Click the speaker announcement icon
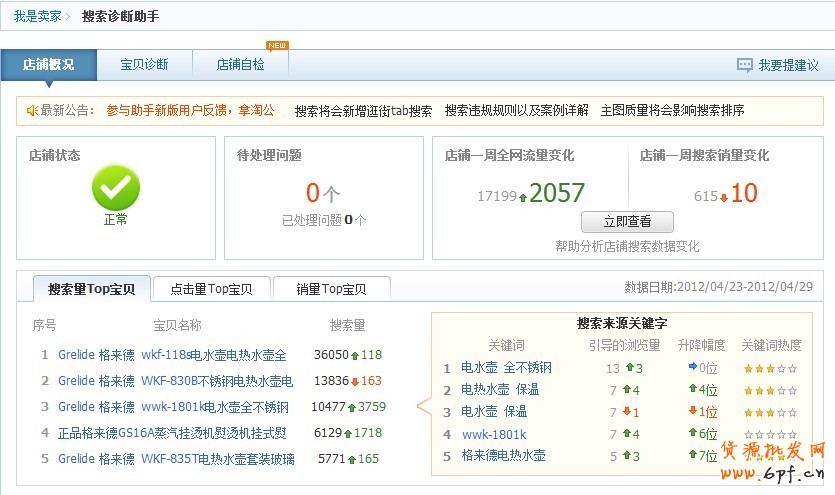 coord(32,110)
